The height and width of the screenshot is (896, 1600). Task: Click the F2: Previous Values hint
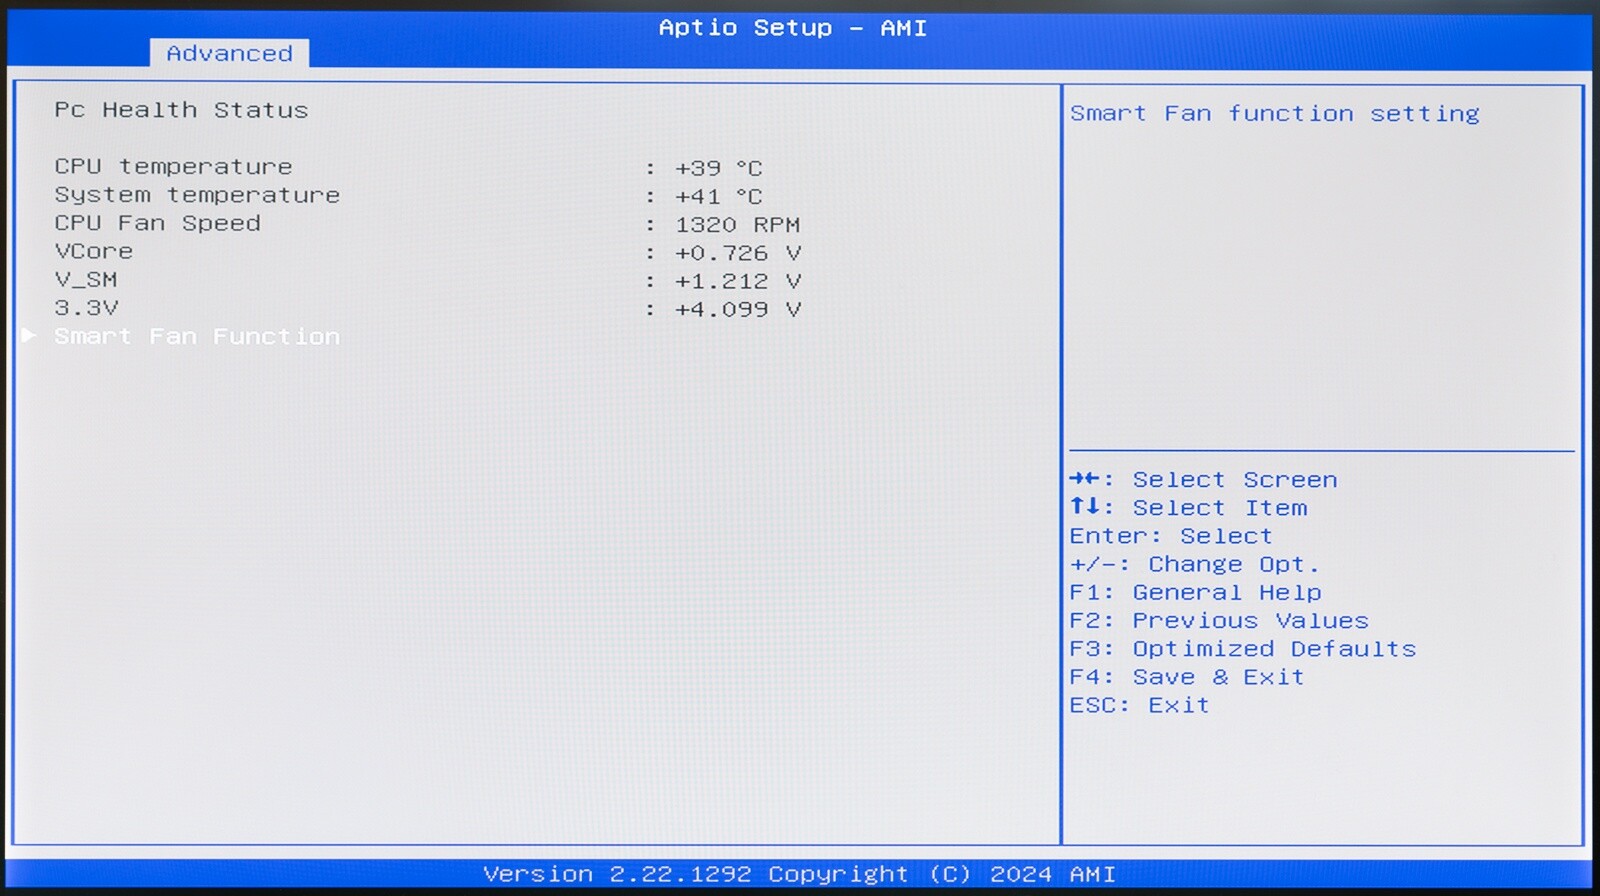coord(1218,621)
